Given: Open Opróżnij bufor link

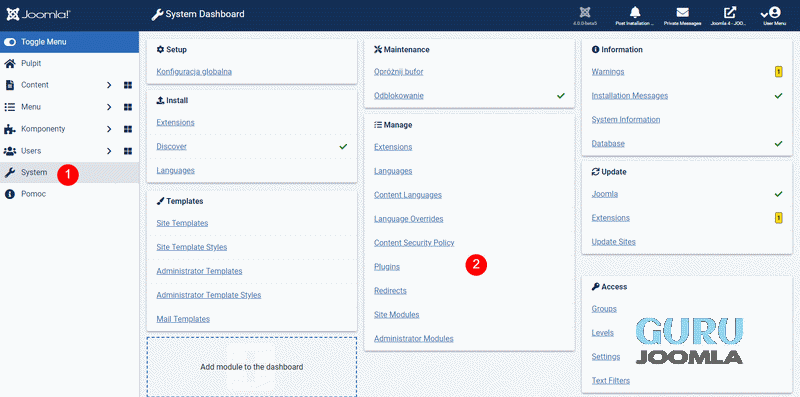Looking at the screenshot, I should click(x=398, y=72).
